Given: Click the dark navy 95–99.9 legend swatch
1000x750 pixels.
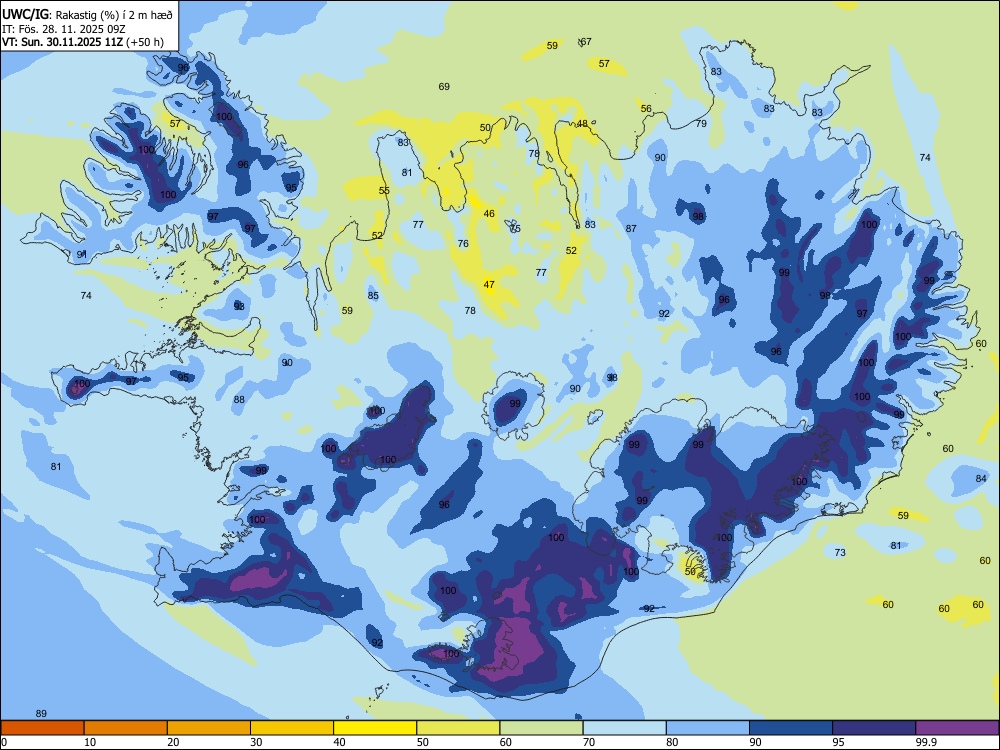Looking at the screenshot, I should (874, 728).
